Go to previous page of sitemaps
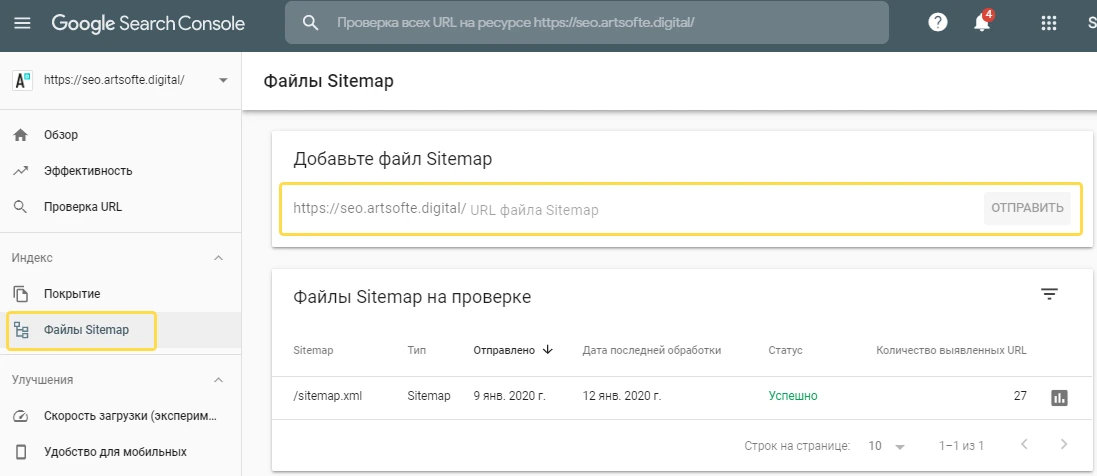Viewport: 1097px width, 476px height. click(1024, 444)
